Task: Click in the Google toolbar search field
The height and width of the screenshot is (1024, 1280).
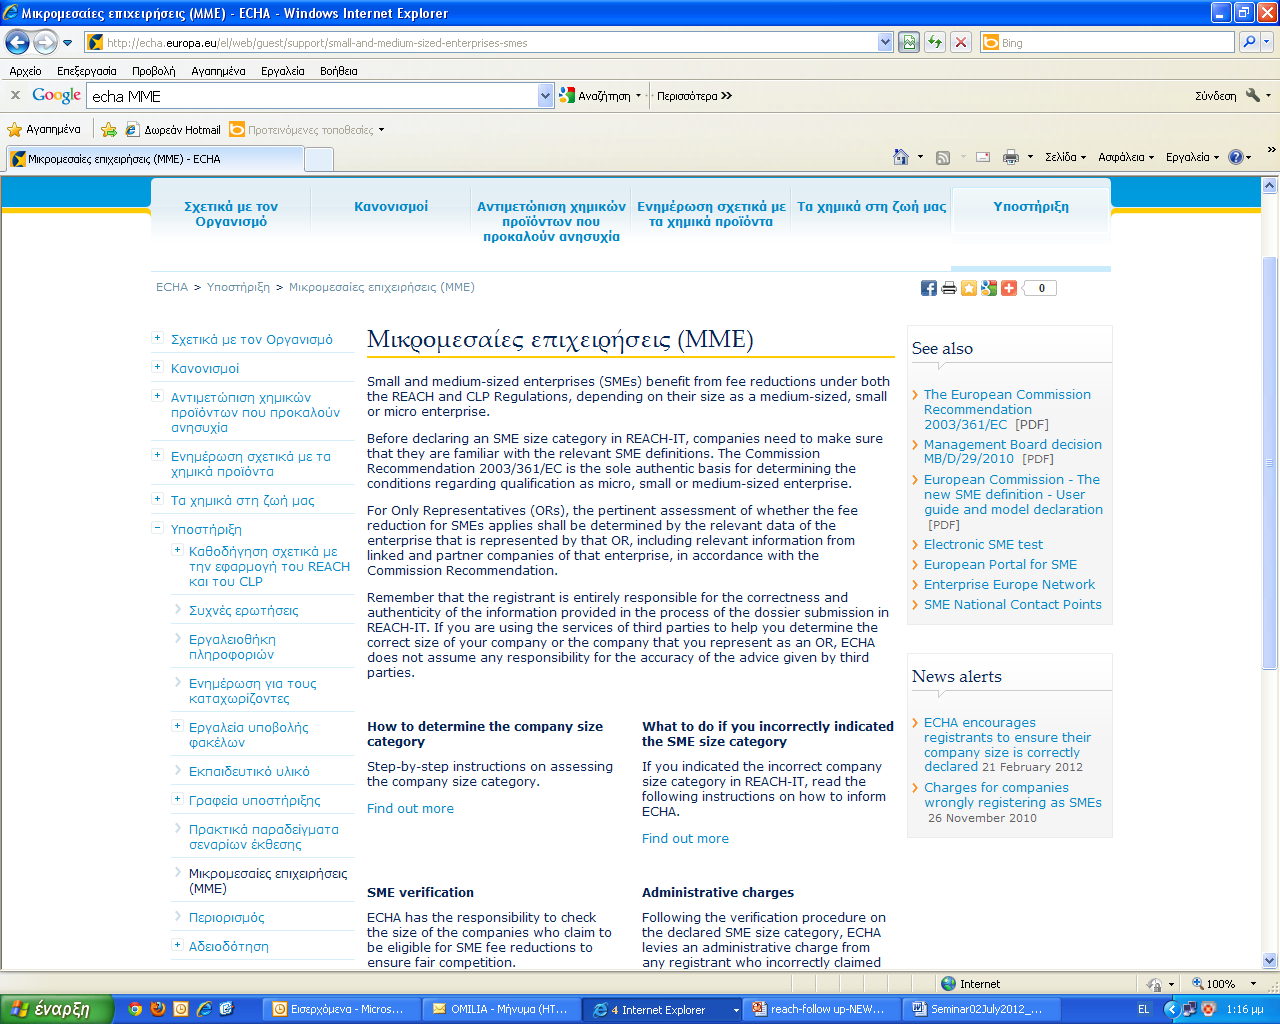Action: point(312,96)
